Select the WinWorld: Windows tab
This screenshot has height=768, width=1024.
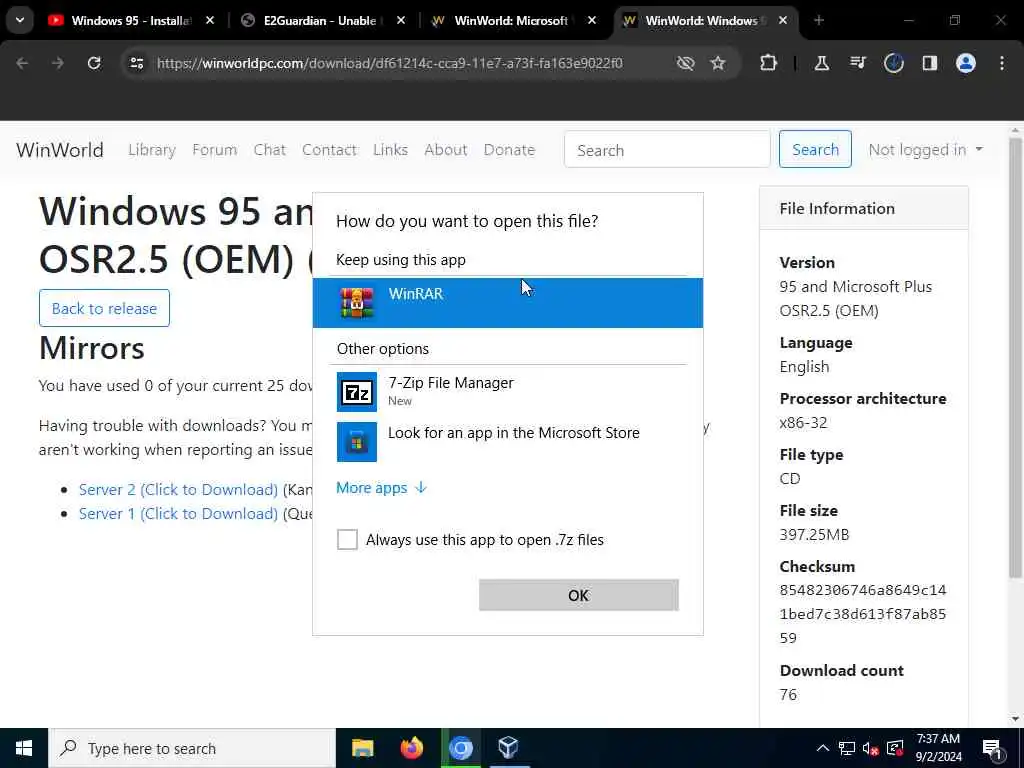point(705,20)
